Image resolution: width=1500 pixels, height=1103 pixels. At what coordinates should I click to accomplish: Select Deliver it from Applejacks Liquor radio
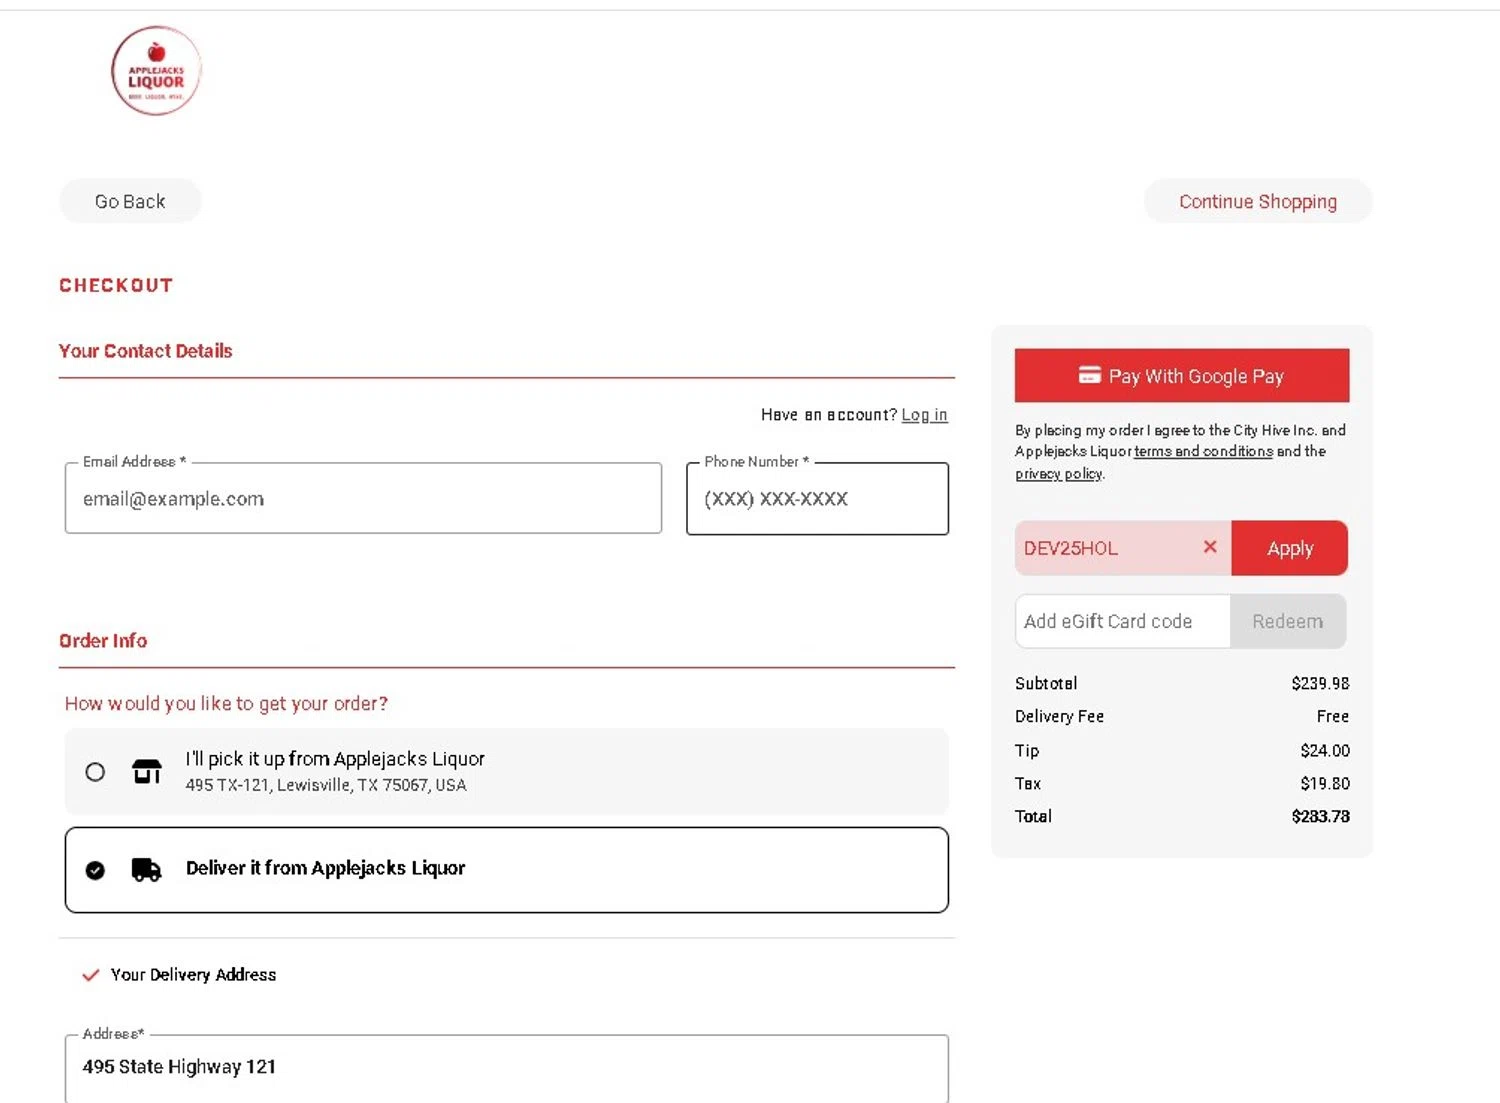point(95,870)
